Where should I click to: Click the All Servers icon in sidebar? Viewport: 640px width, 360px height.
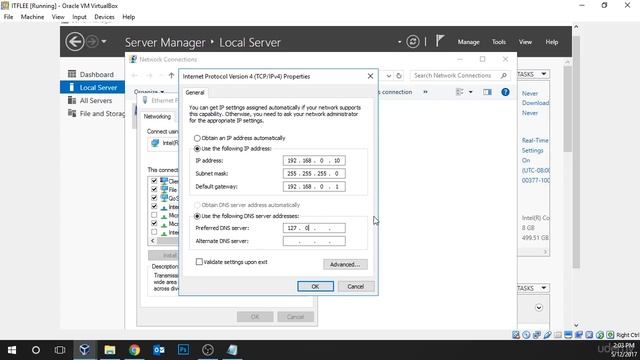pyautogui.click(x=72, y=100)
